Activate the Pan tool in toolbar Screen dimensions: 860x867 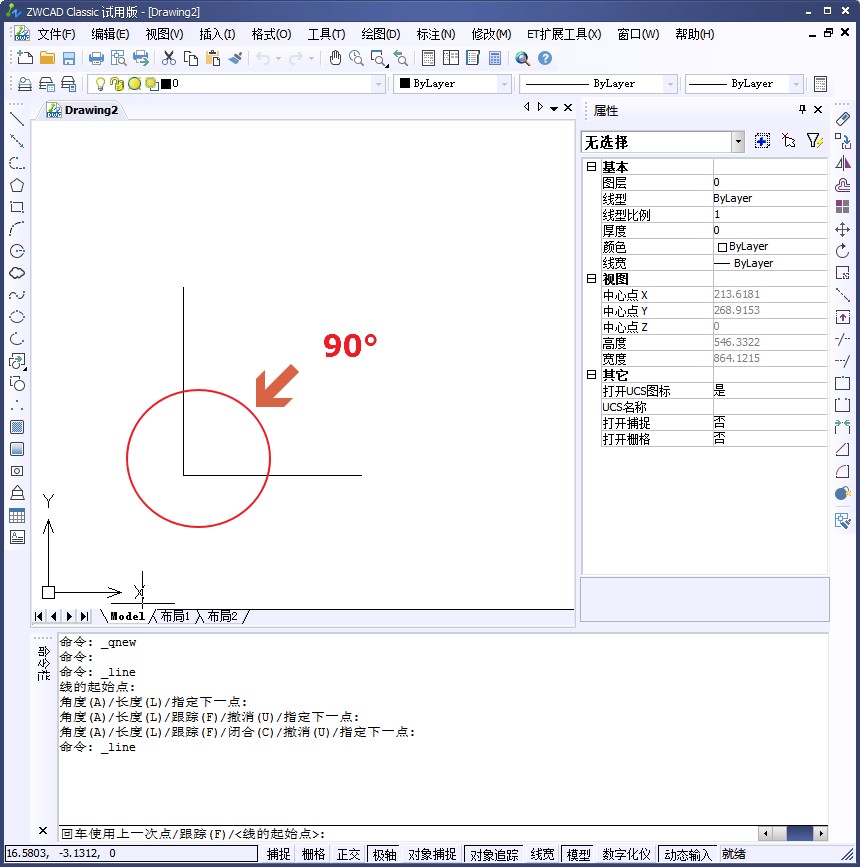(x=335, y=57)
